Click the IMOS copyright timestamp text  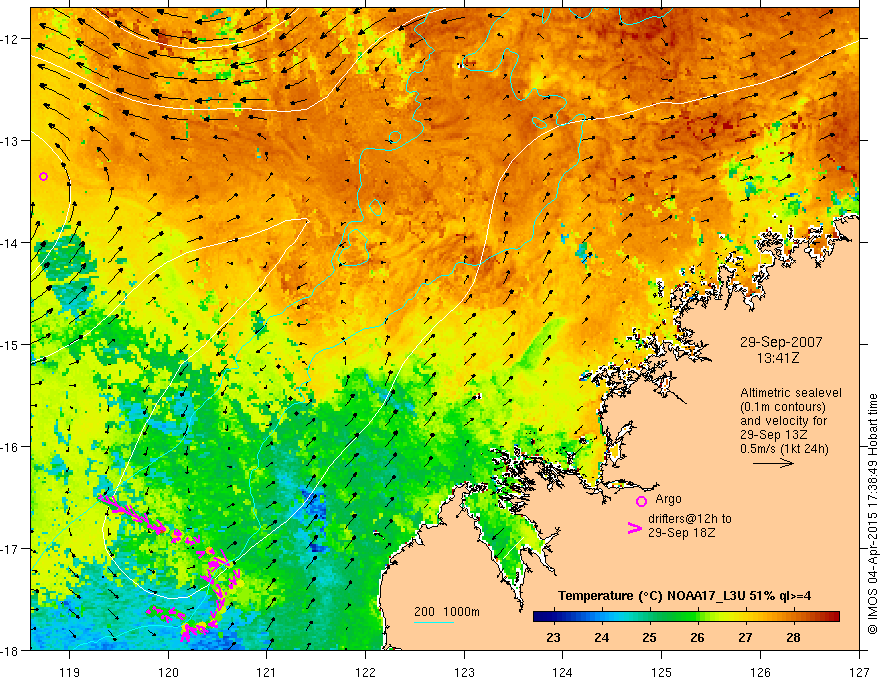[872, 516]
